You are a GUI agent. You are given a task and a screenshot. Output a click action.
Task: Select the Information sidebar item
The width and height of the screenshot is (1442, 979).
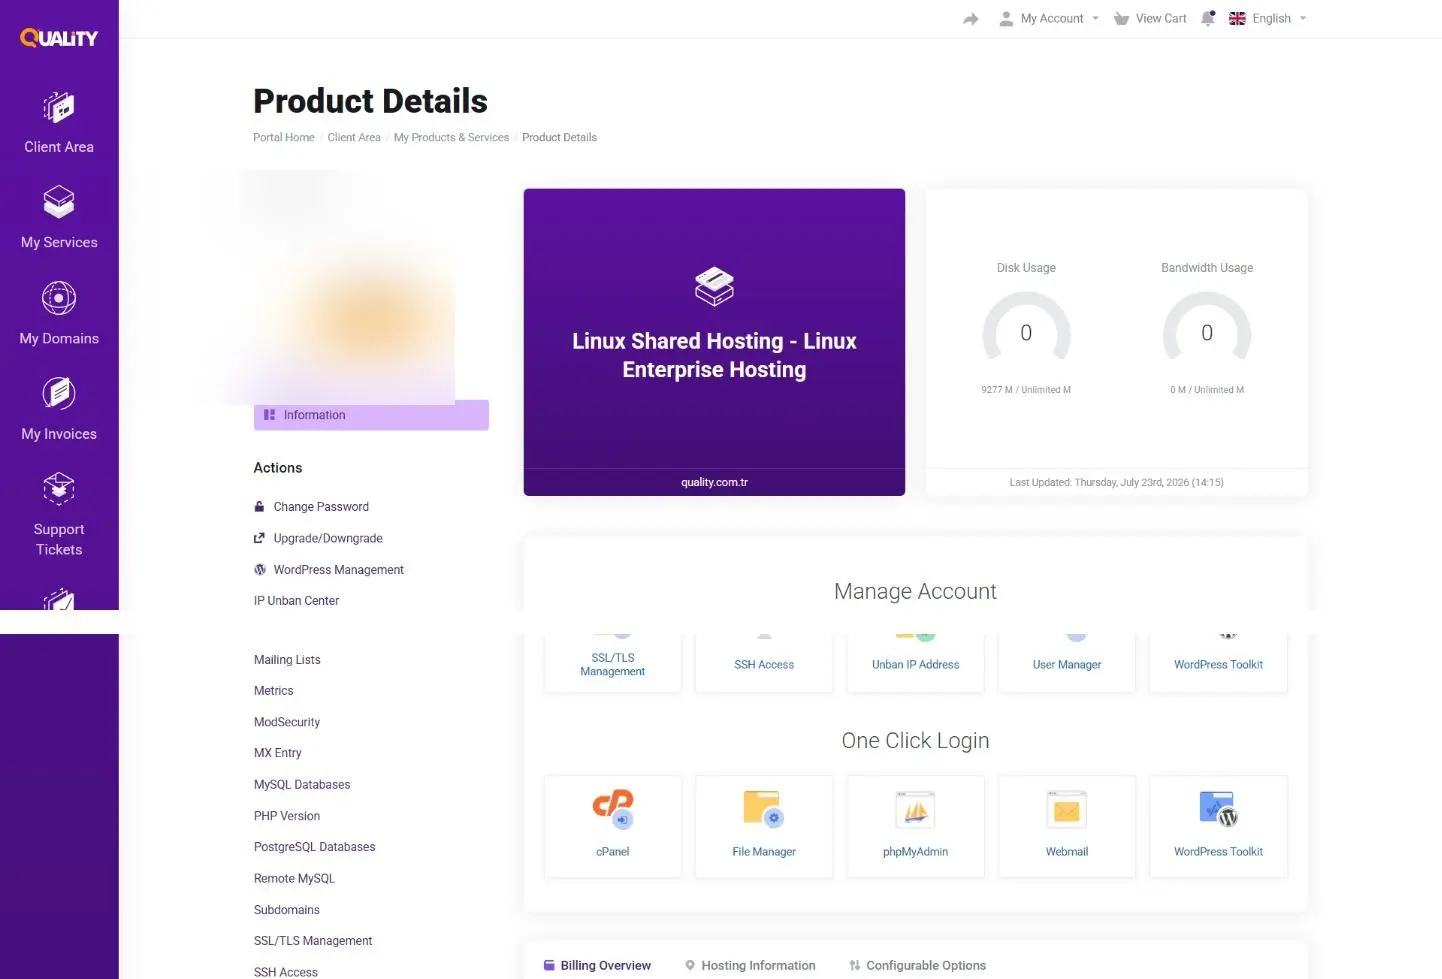tap(371, 415)
